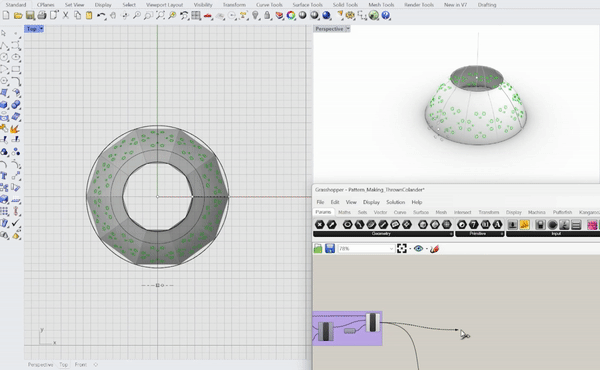Open dropdown arrow beside Grasshopper preview eye
The image size is (600, 370).
(426, 249)
